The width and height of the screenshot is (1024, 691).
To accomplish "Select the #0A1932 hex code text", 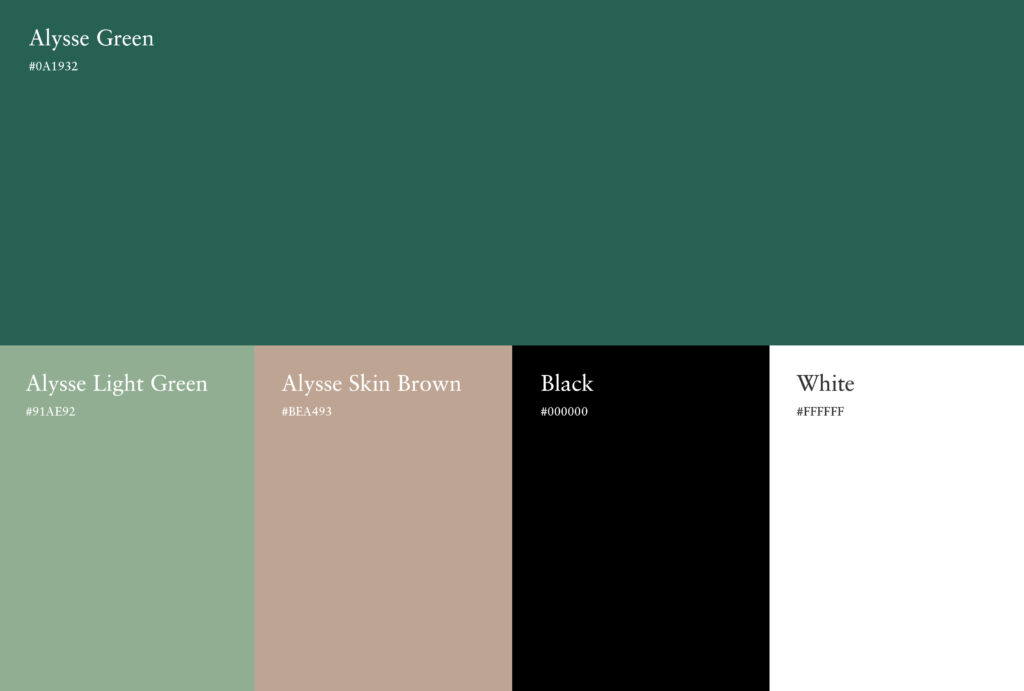I will point(54,66).
